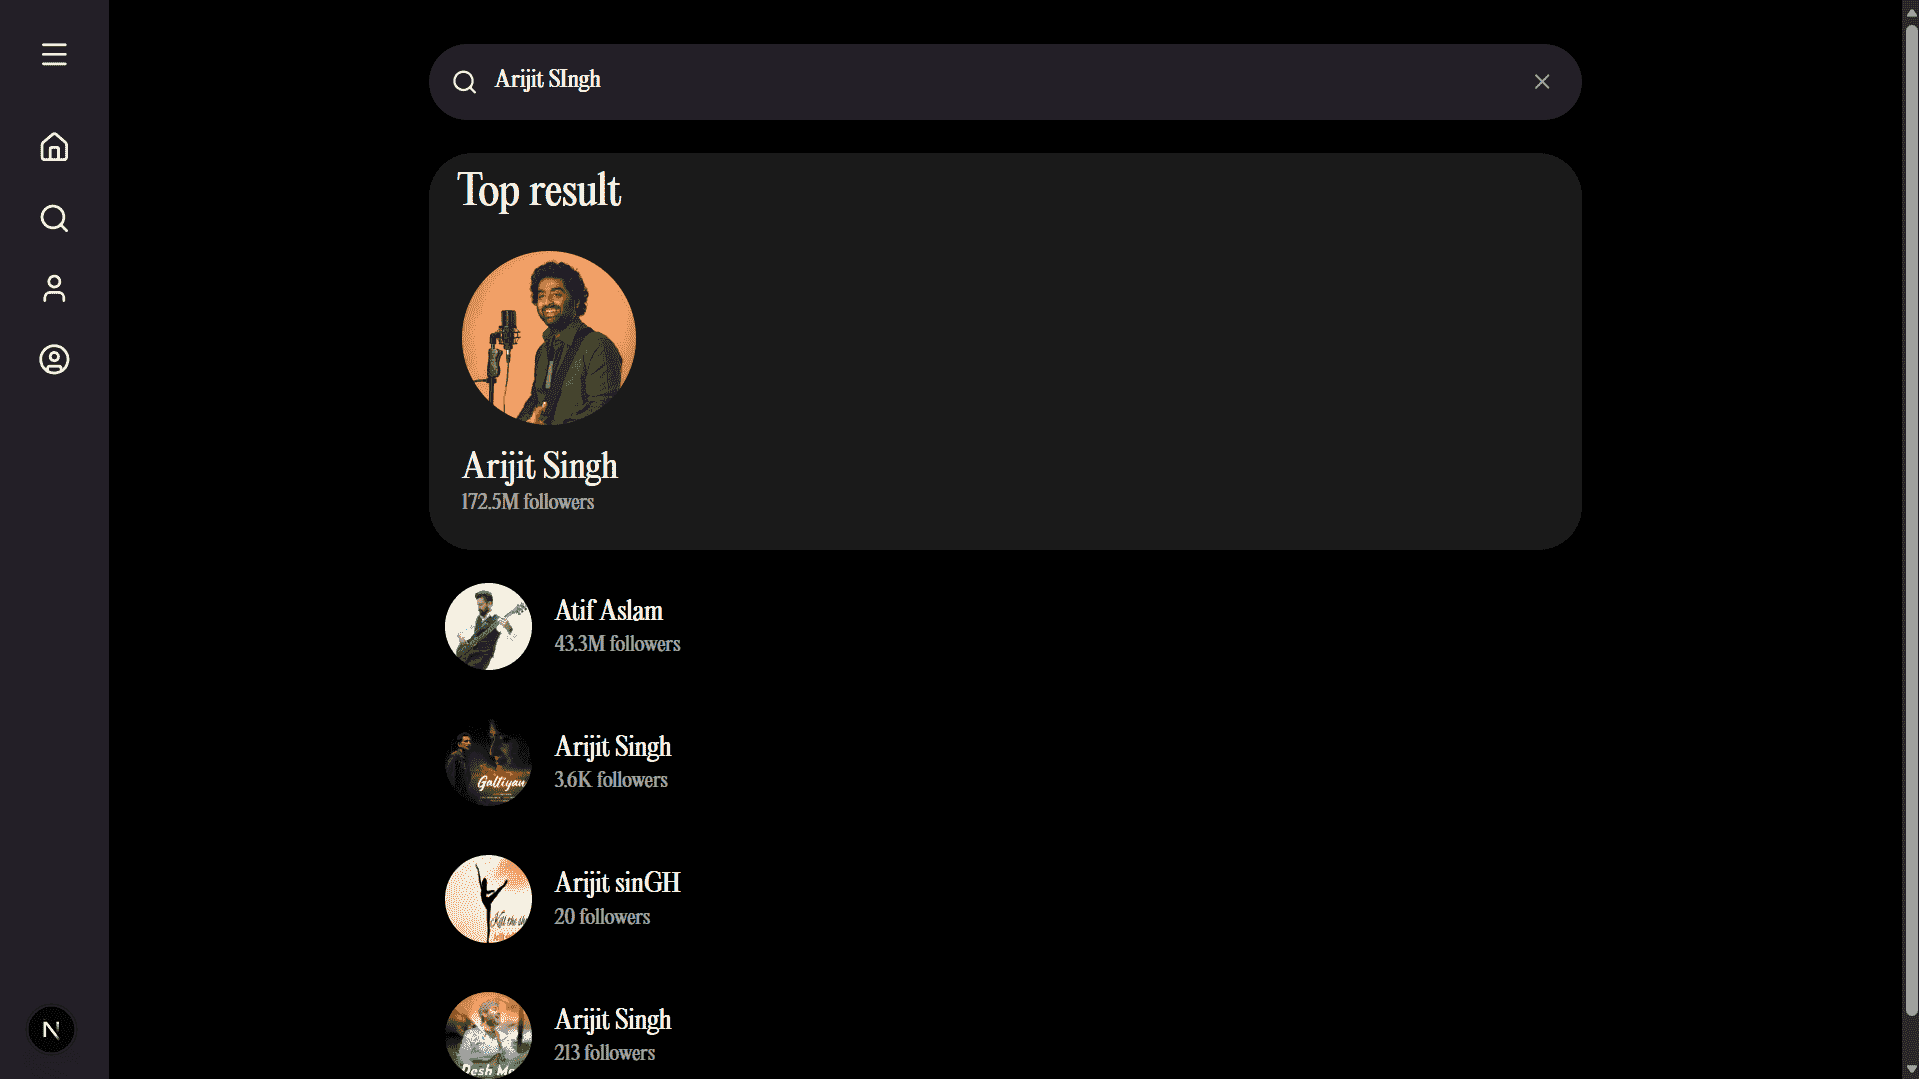The image size is (1919, 1079).
Task: Click the Galtiyan thumbnail avatar
Action: 488,763
